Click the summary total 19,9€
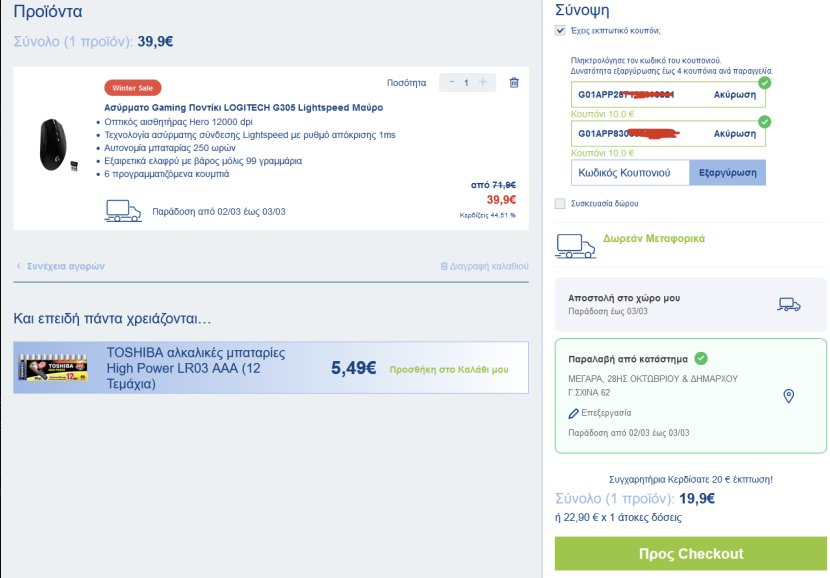830x578 pixels. tap(697, 498)
